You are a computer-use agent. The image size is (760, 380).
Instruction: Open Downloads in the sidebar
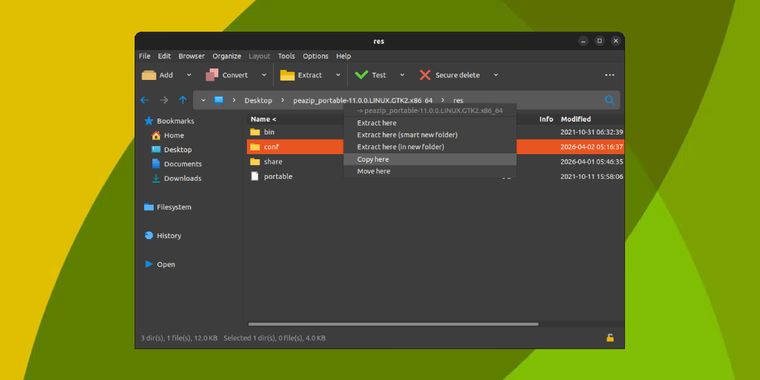click(176, 178)
